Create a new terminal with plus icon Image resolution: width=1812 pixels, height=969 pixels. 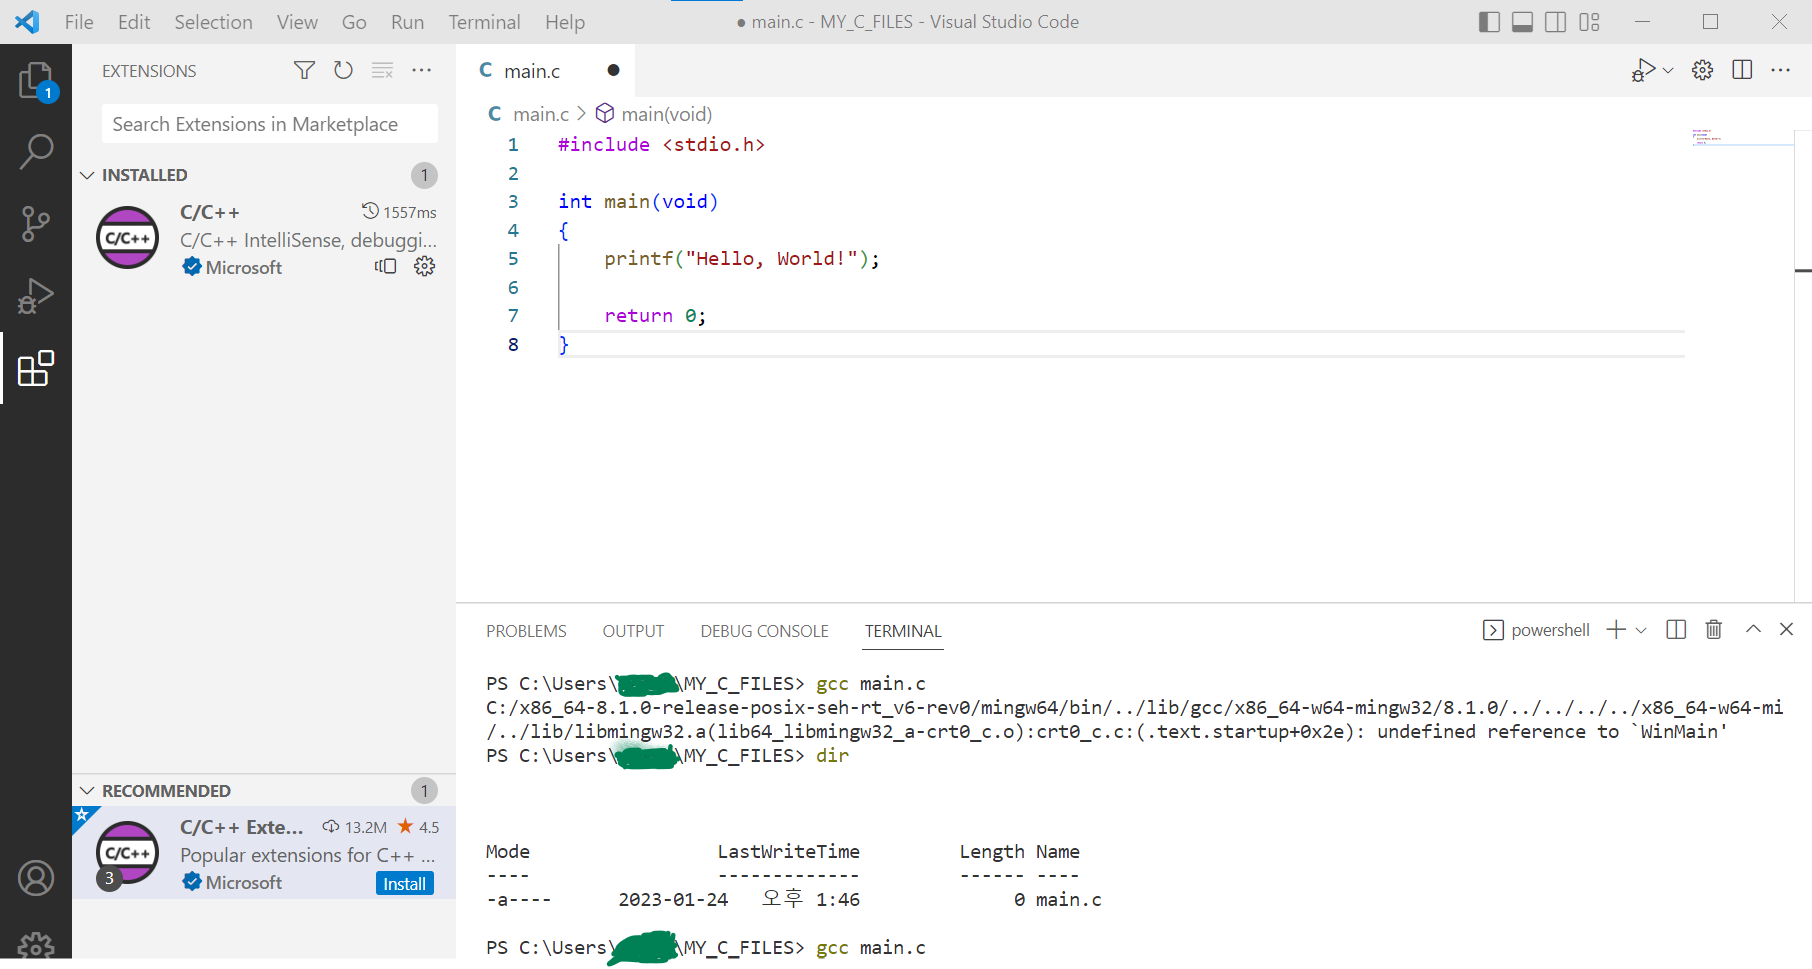click(1616, 629)
